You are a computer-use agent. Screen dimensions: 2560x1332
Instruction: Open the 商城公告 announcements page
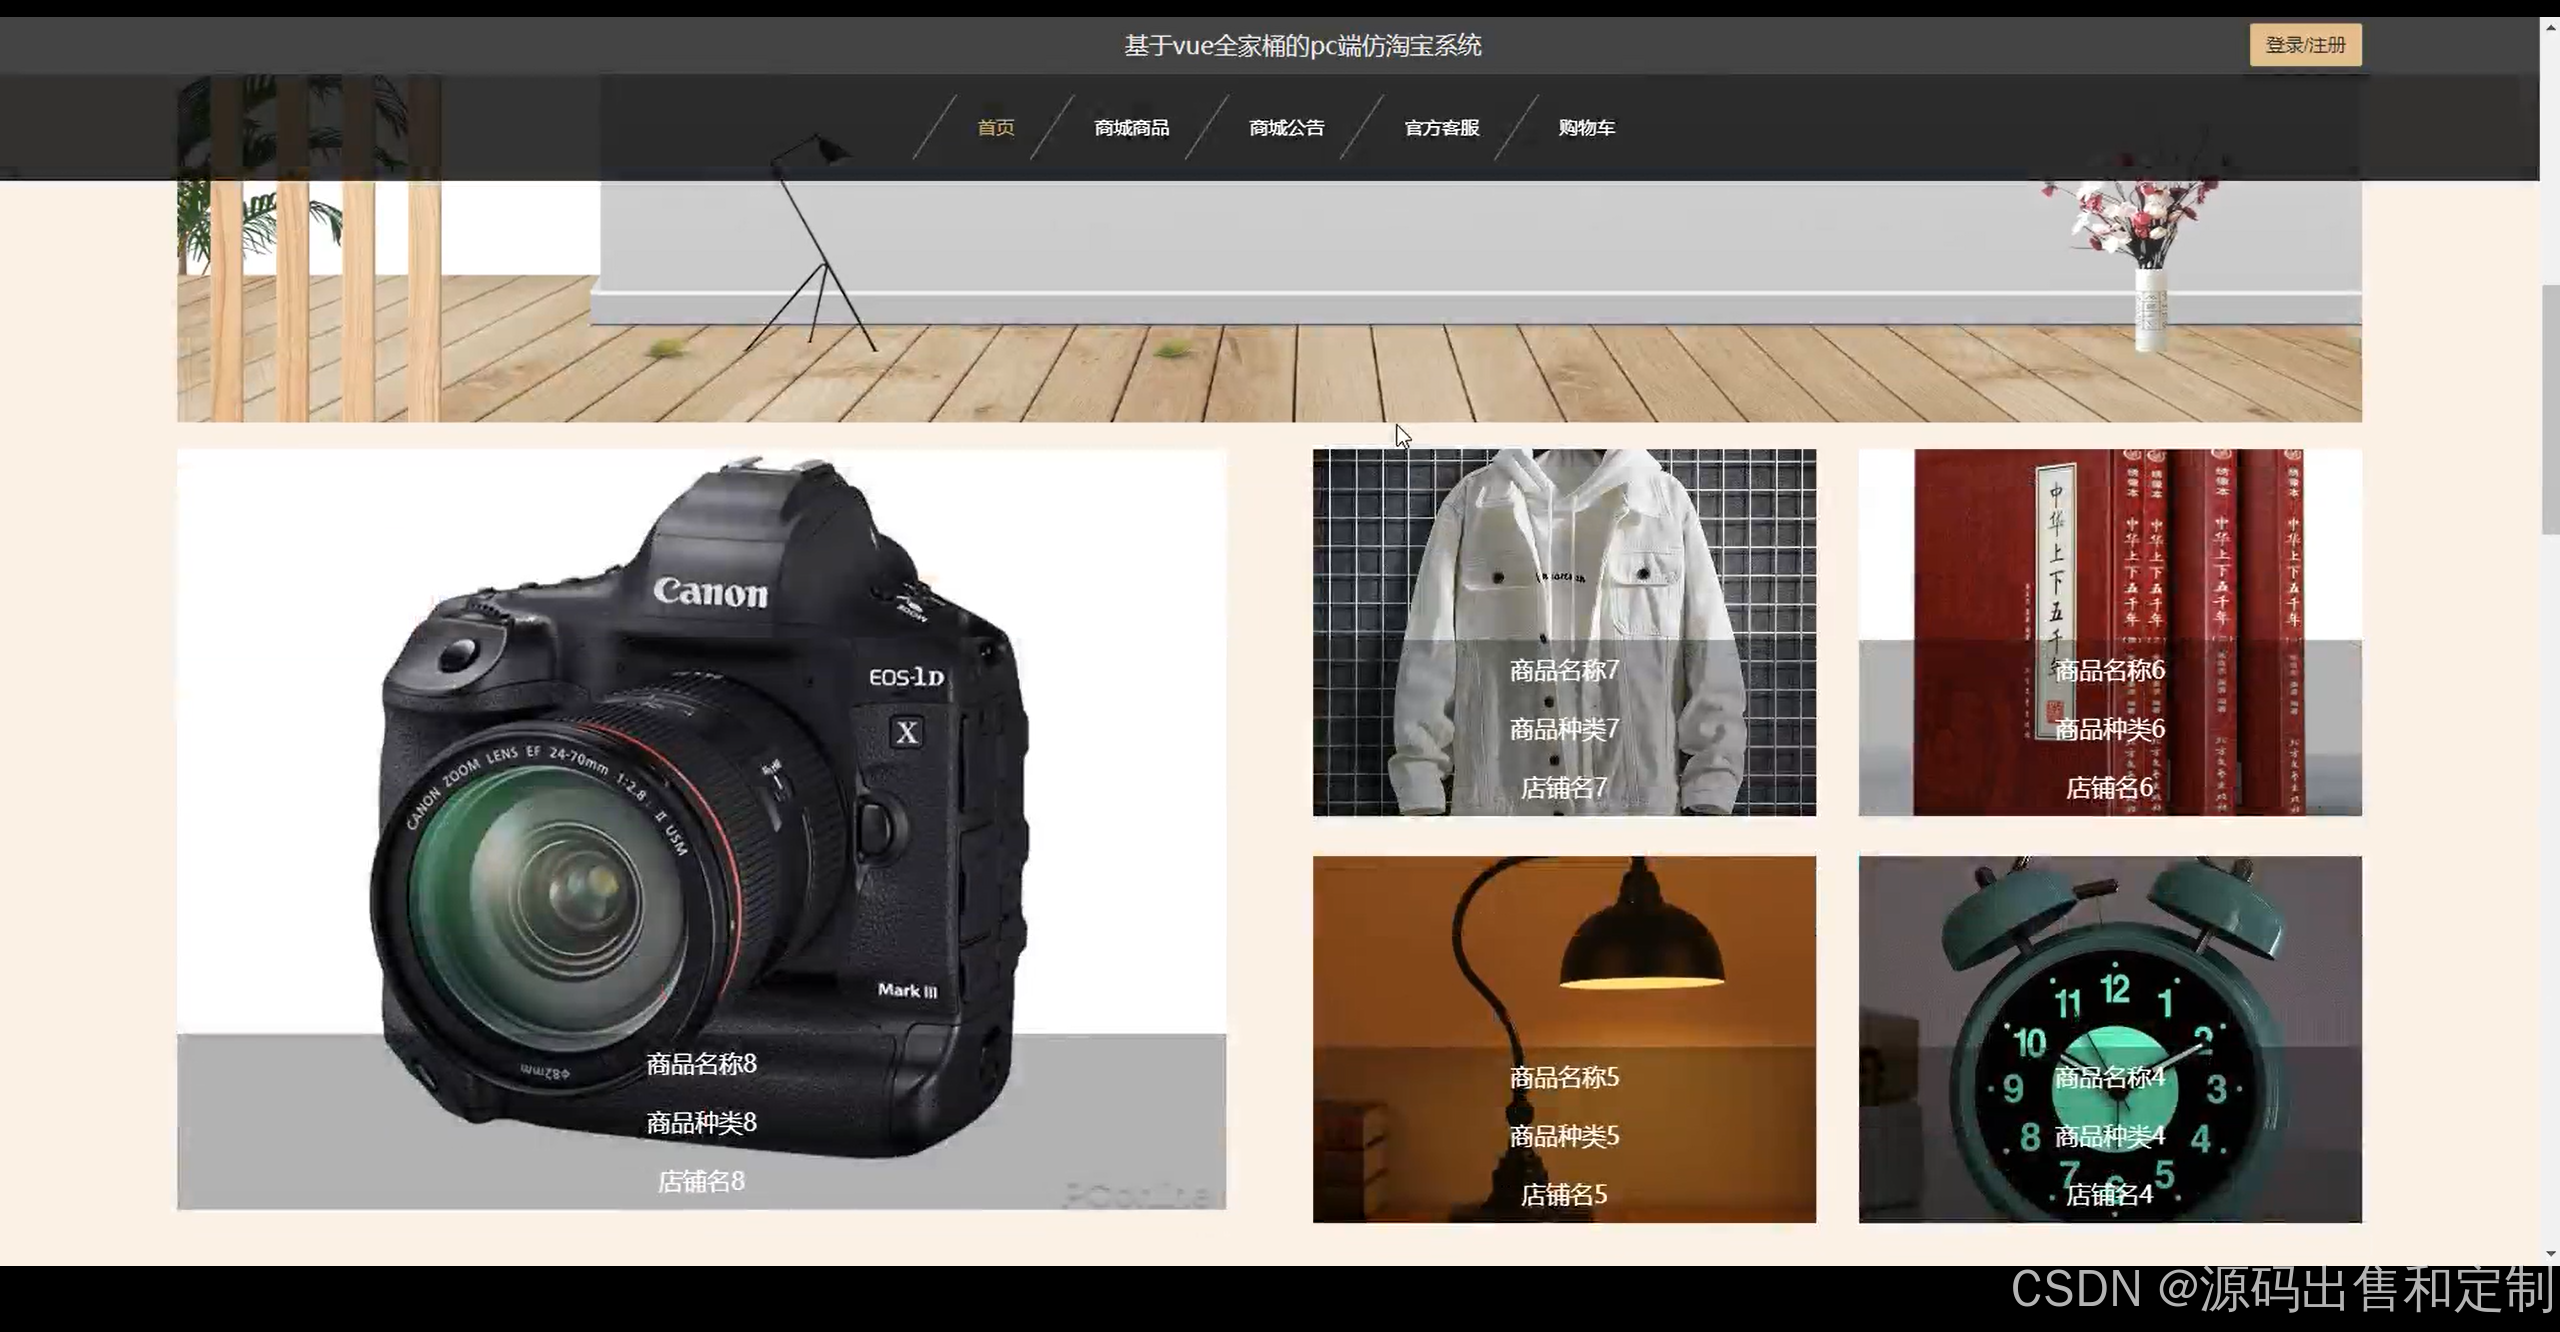[x=1286, y=128]
